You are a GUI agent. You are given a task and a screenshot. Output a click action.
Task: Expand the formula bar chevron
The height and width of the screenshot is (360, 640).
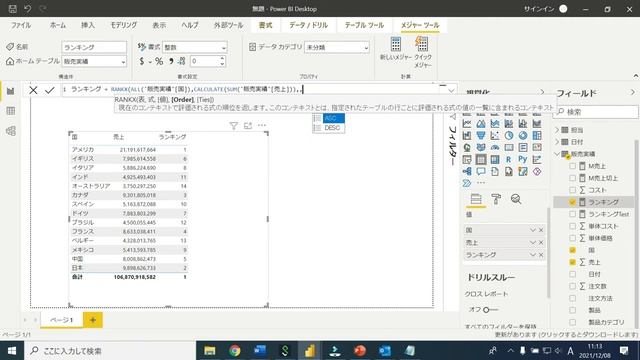451,90
